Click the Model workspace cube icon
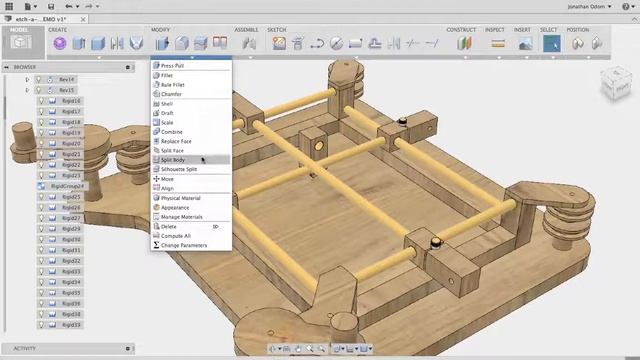640x360 pixels. click(21, 42)
